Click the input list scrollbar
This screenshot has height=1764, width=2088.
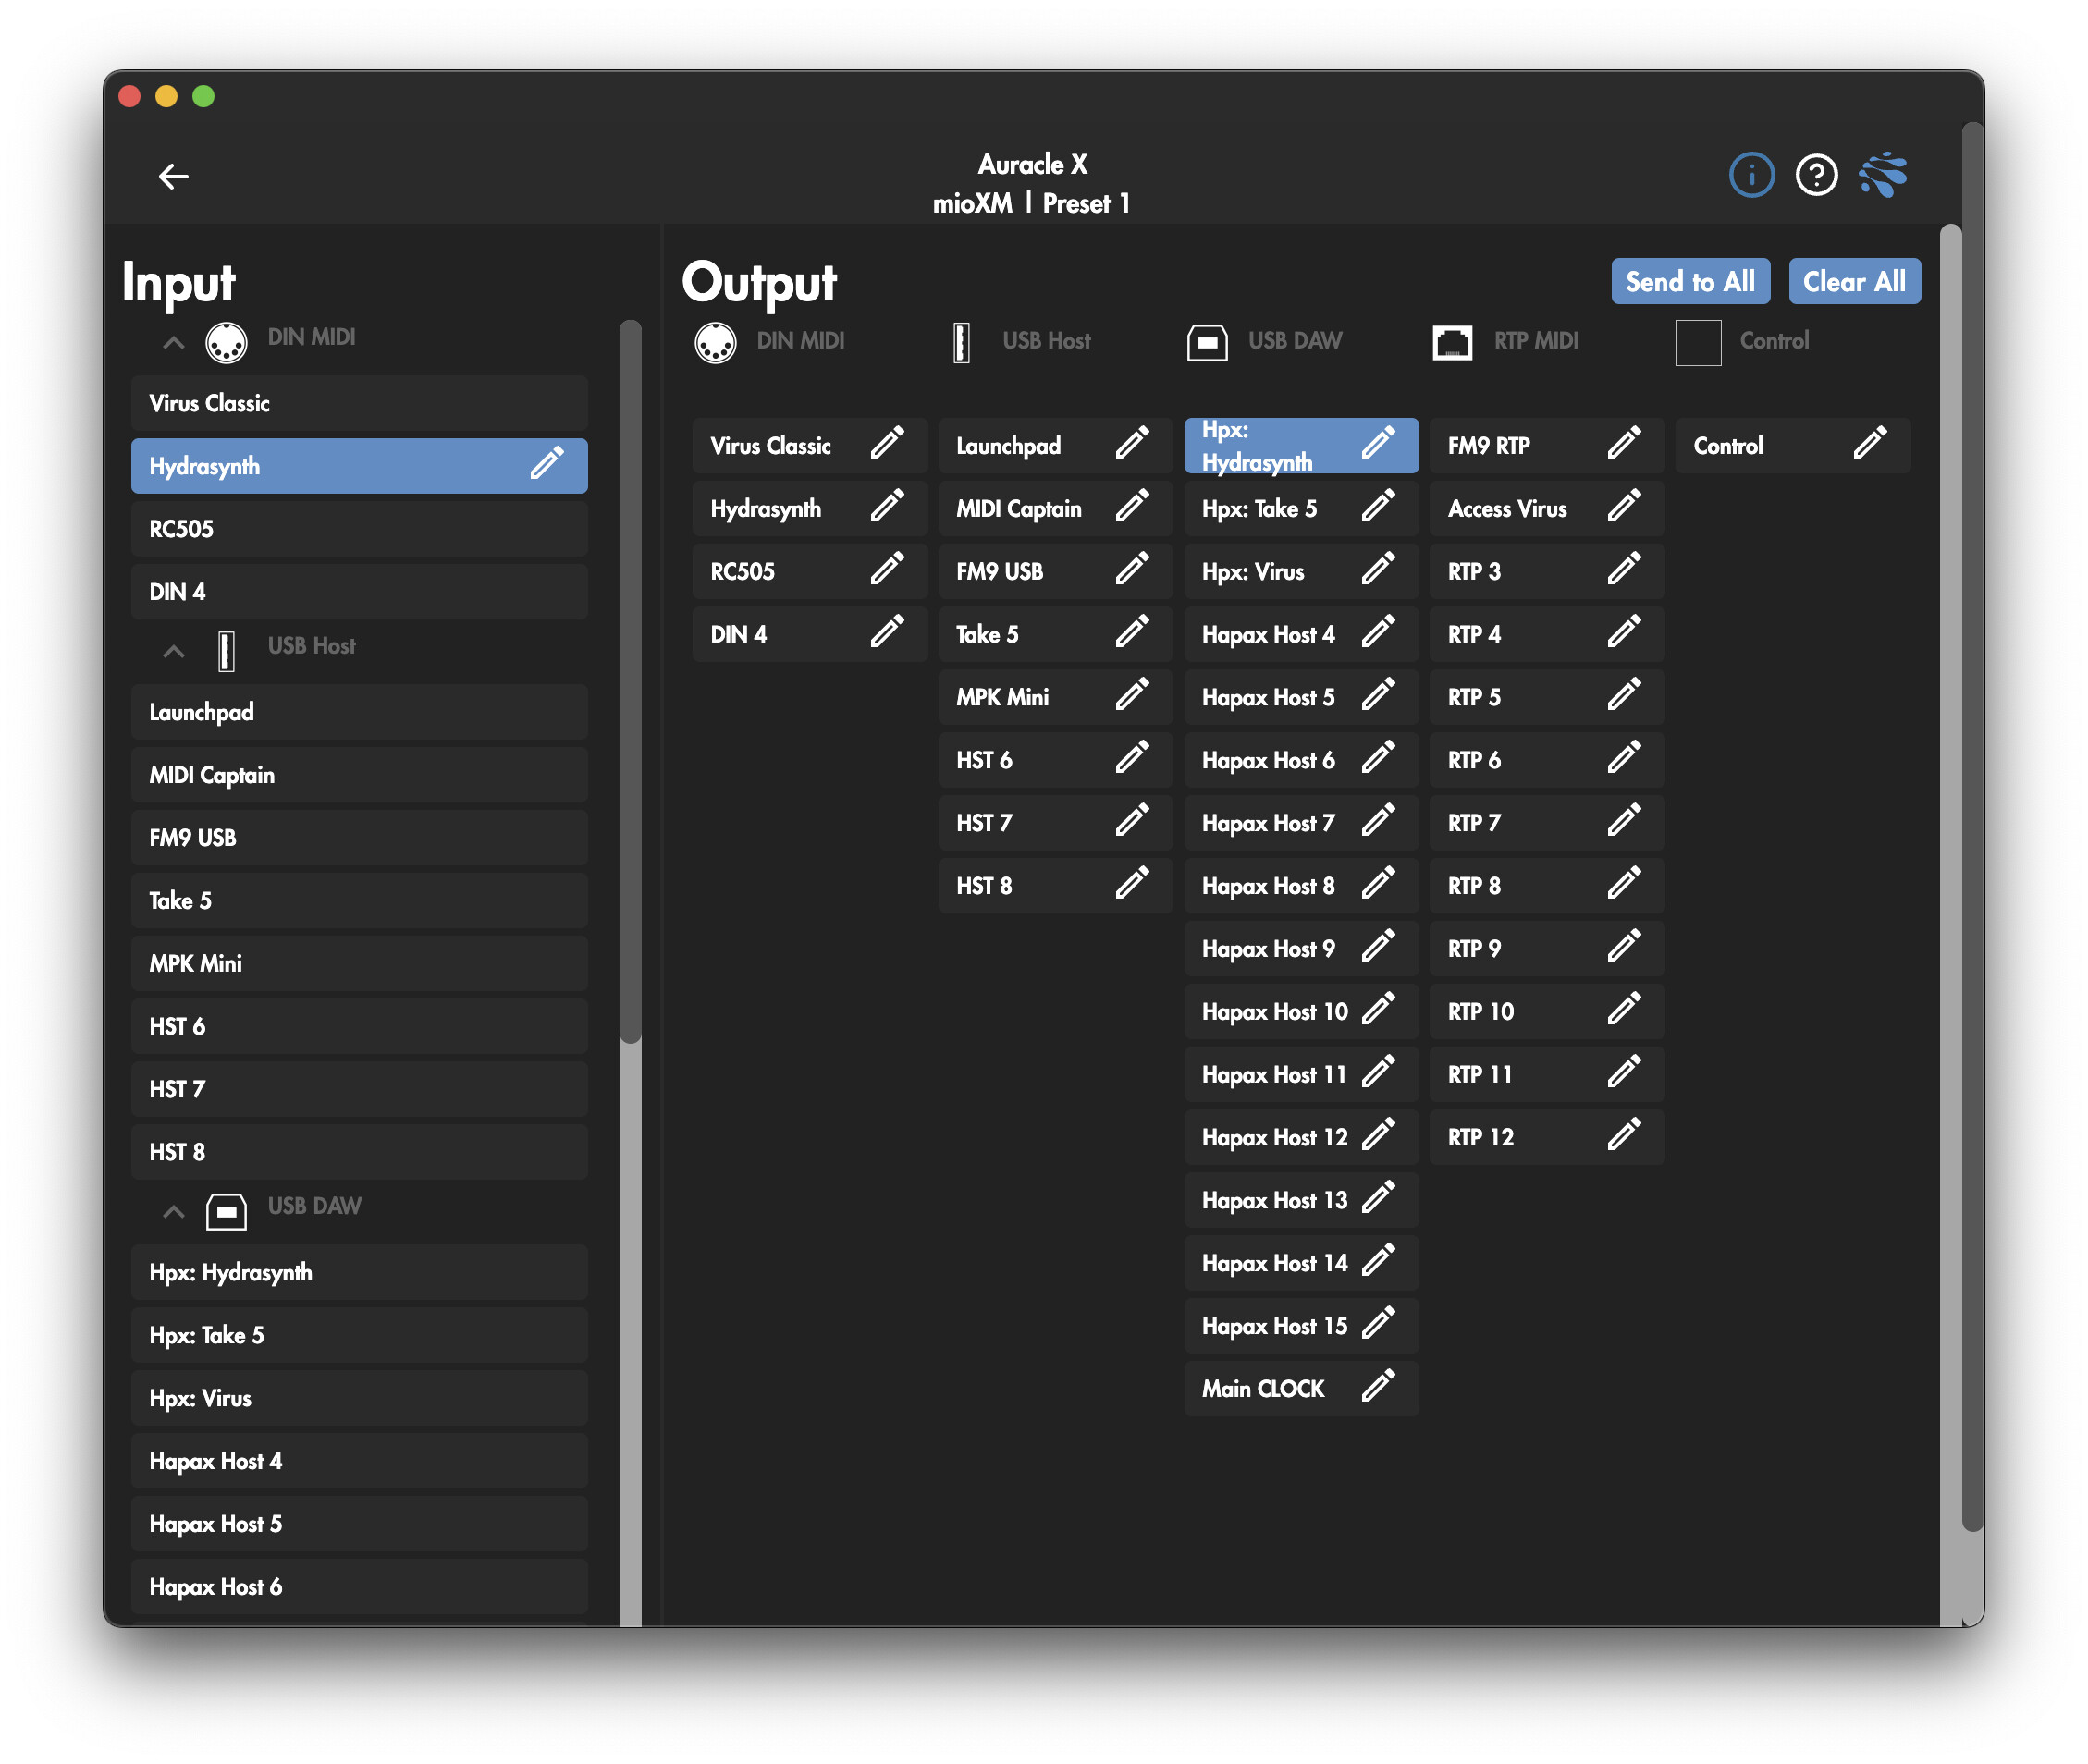click(629, 680)
